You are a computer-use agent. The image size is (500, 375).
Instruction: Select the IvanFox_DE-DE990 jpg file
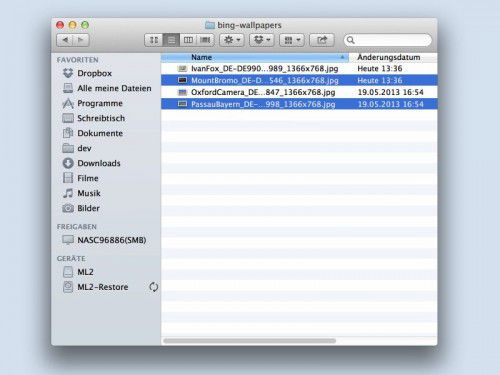299,69
